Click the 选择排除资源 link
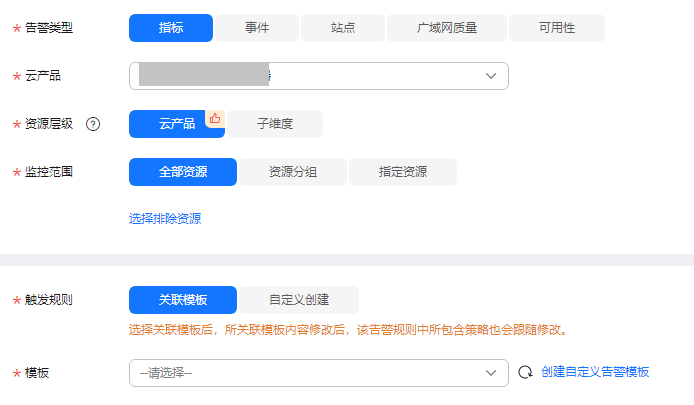The height and width of the screenshot is (405, 694). [165, 218]
